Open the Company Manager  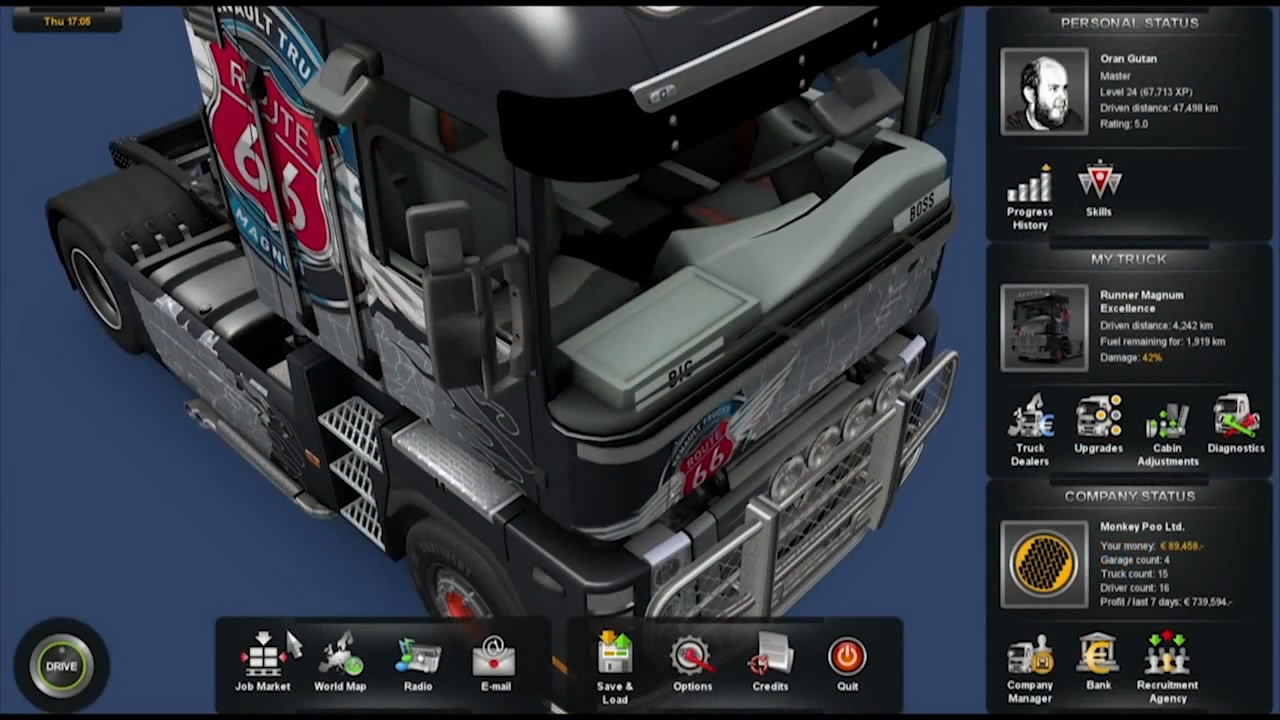pos(1030,660)
